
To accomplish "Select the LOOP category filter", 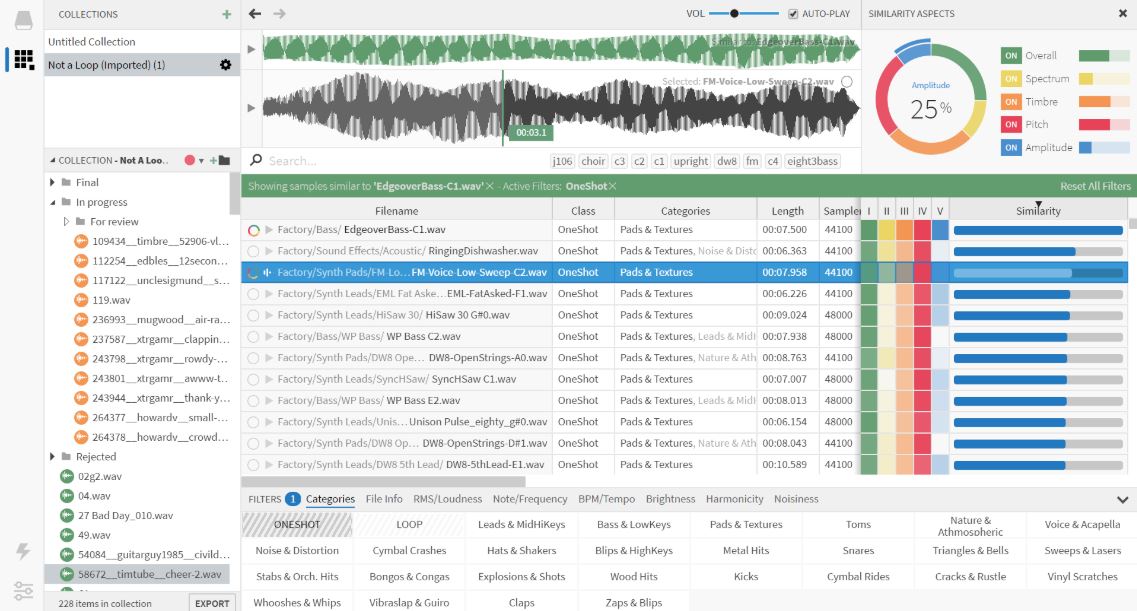I will click(x=409, y=524).
